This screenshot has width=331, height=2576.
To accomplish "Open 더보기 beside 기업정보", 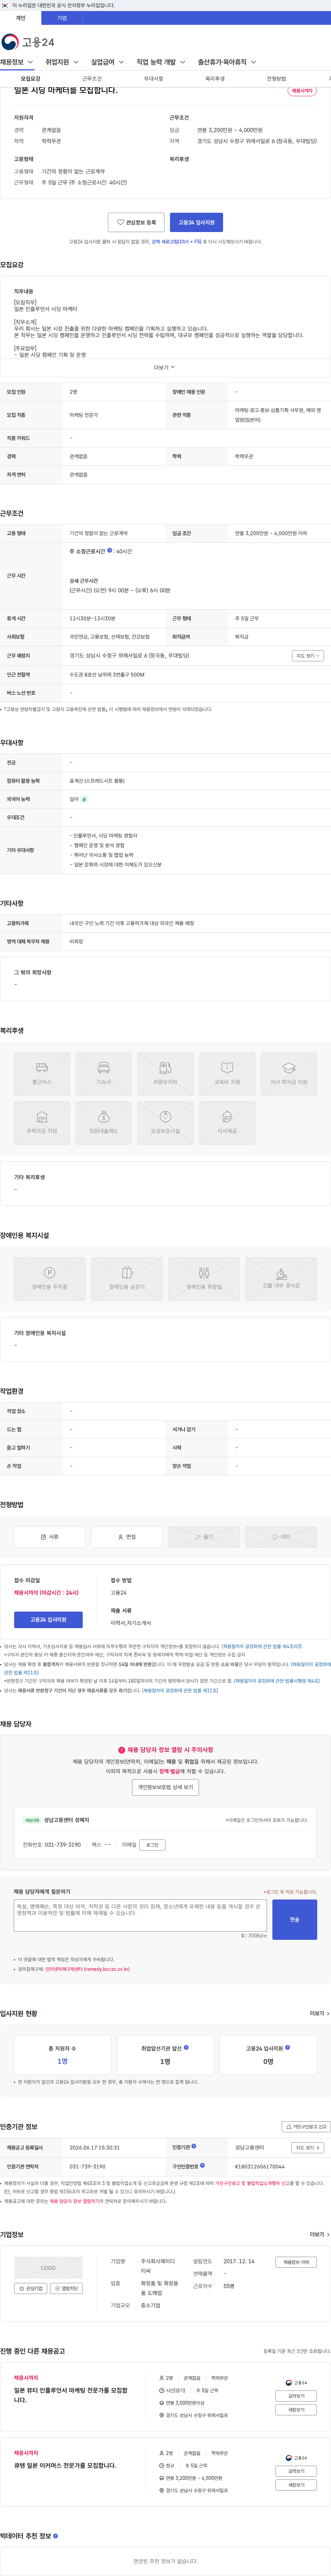I will point(319,2234).
